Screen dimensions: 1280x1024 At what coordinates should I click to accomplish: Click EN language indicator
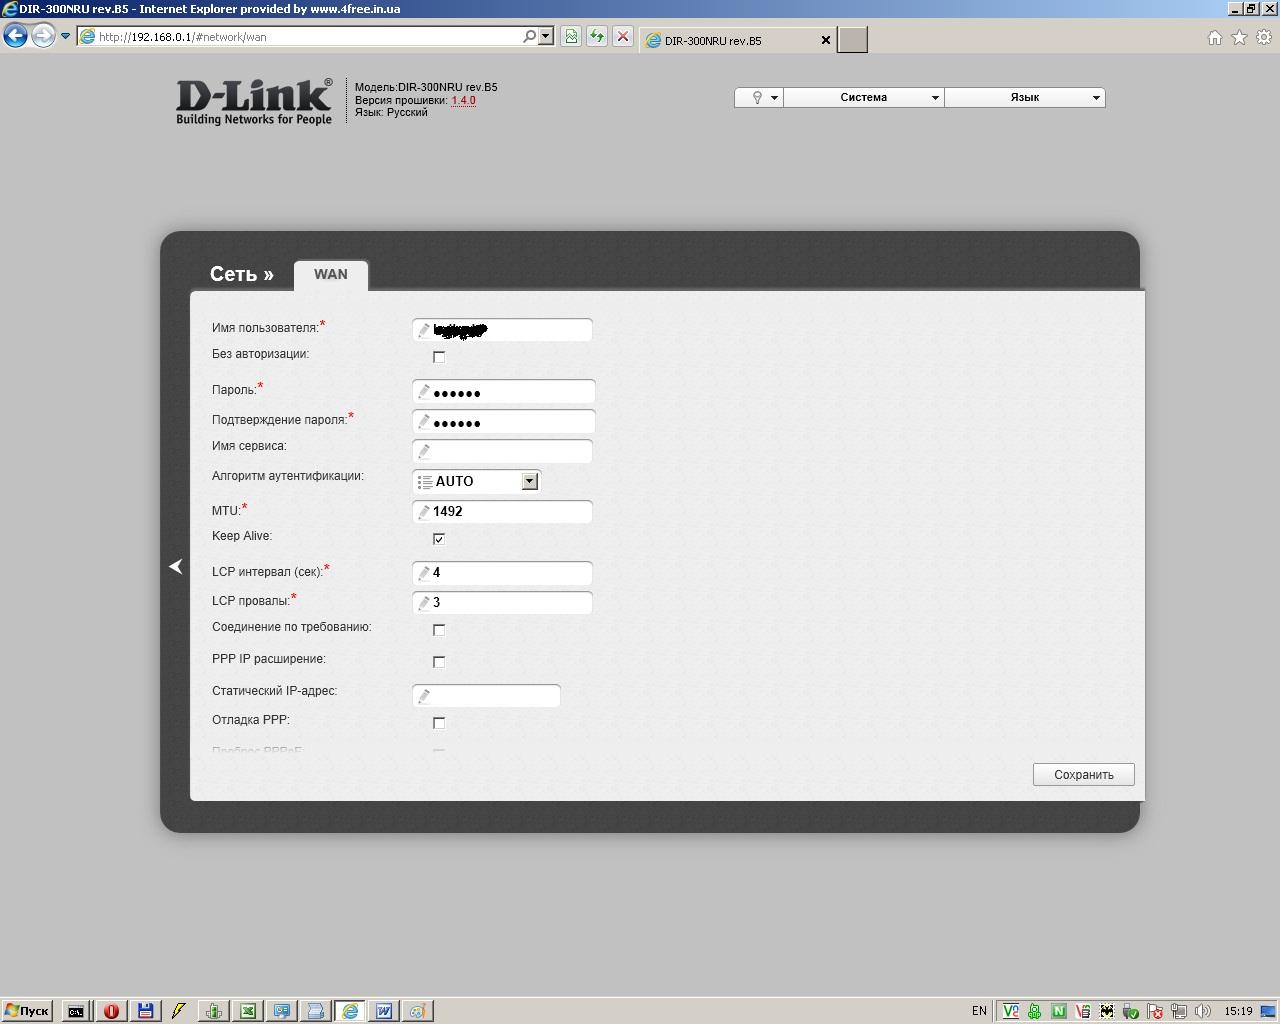click(x=979, y=1011)
